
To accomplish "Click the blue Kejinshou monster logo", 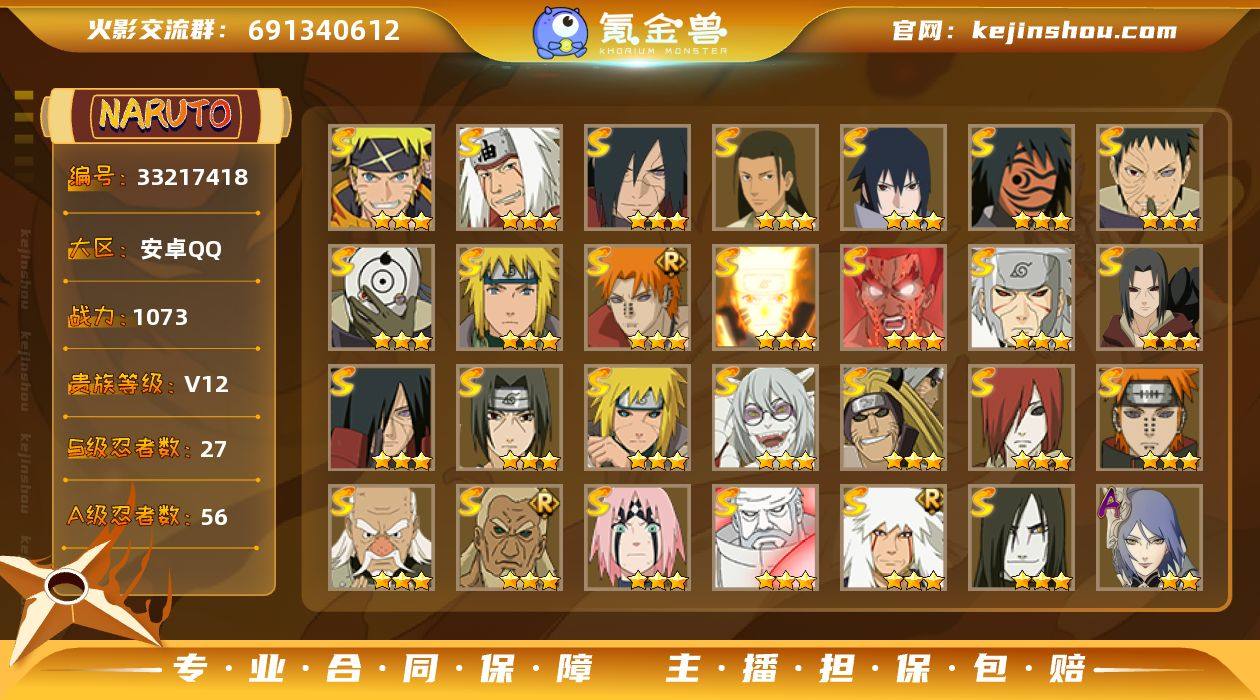I will pyautogui.click(x=559, y=31).
